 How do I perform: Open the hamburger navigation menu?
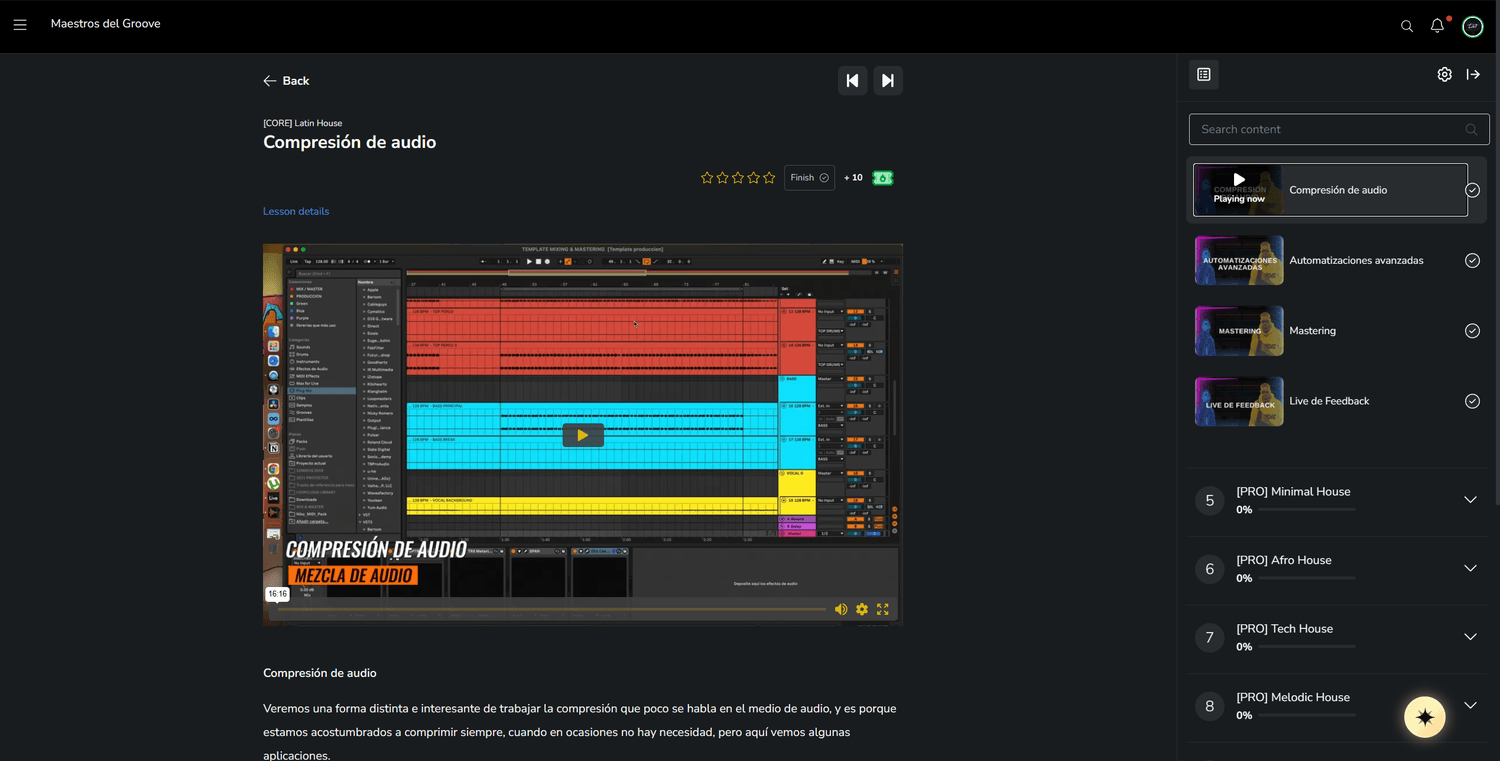click(x=20, y=24)
